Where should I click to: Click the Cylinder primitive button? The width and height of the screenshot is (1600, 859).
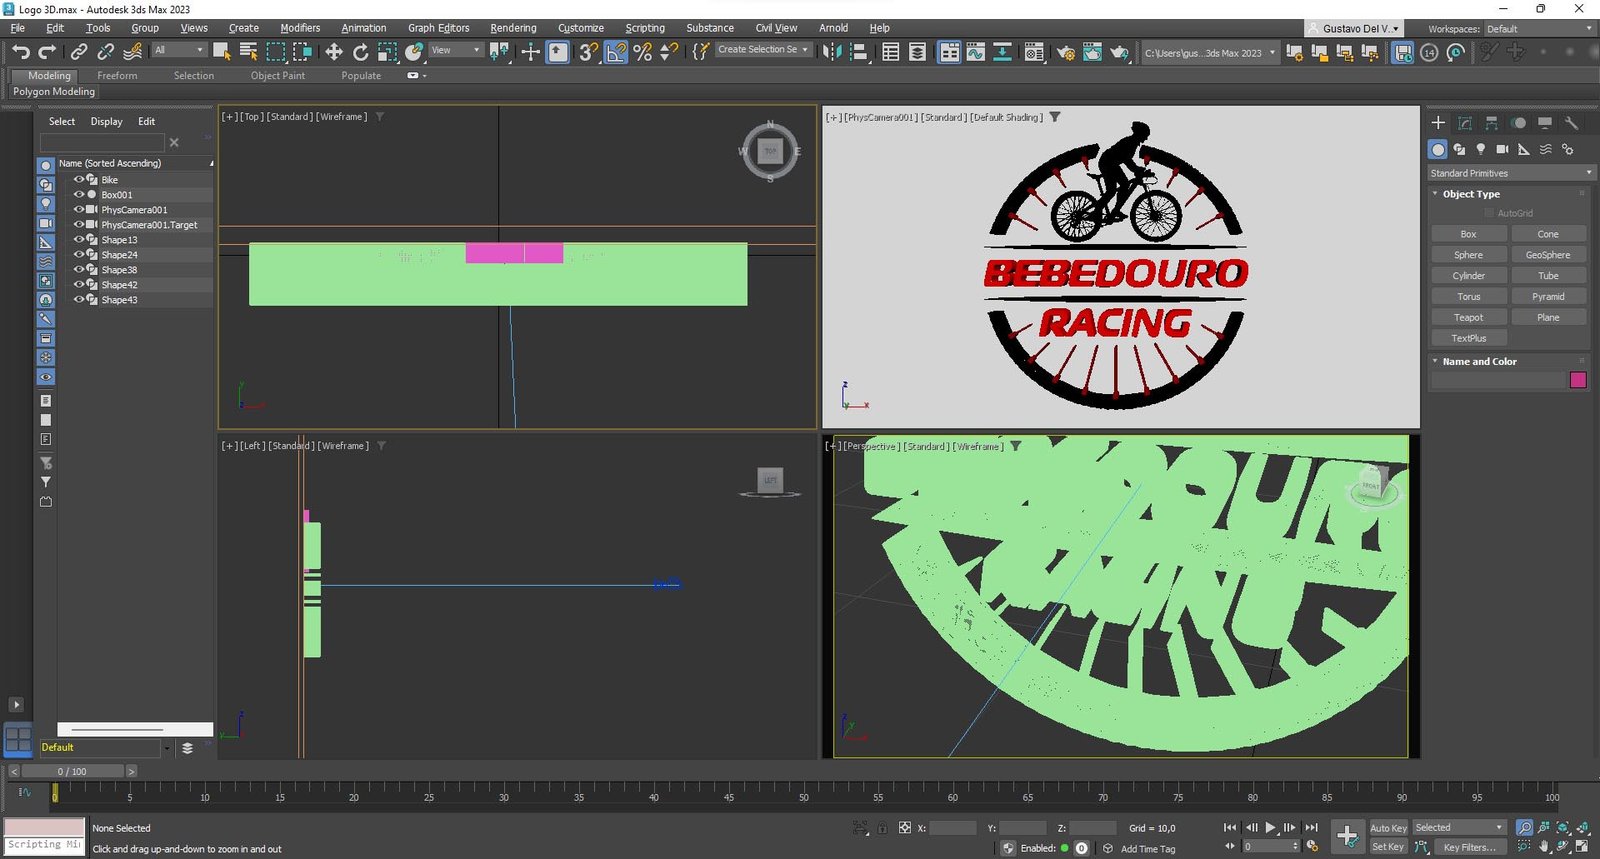1468,276
